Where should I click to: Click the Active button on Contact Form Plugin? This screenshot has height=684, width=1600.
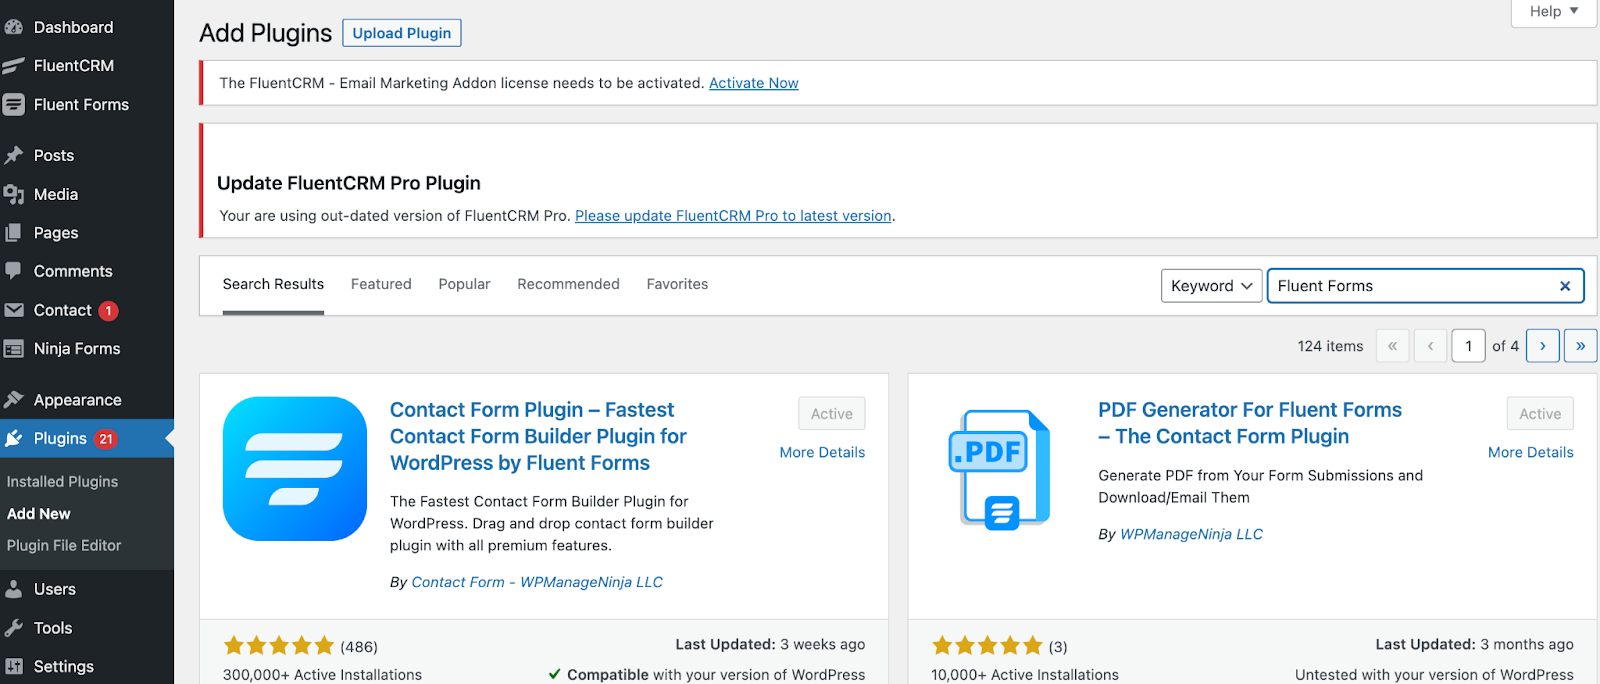[832, 414]
